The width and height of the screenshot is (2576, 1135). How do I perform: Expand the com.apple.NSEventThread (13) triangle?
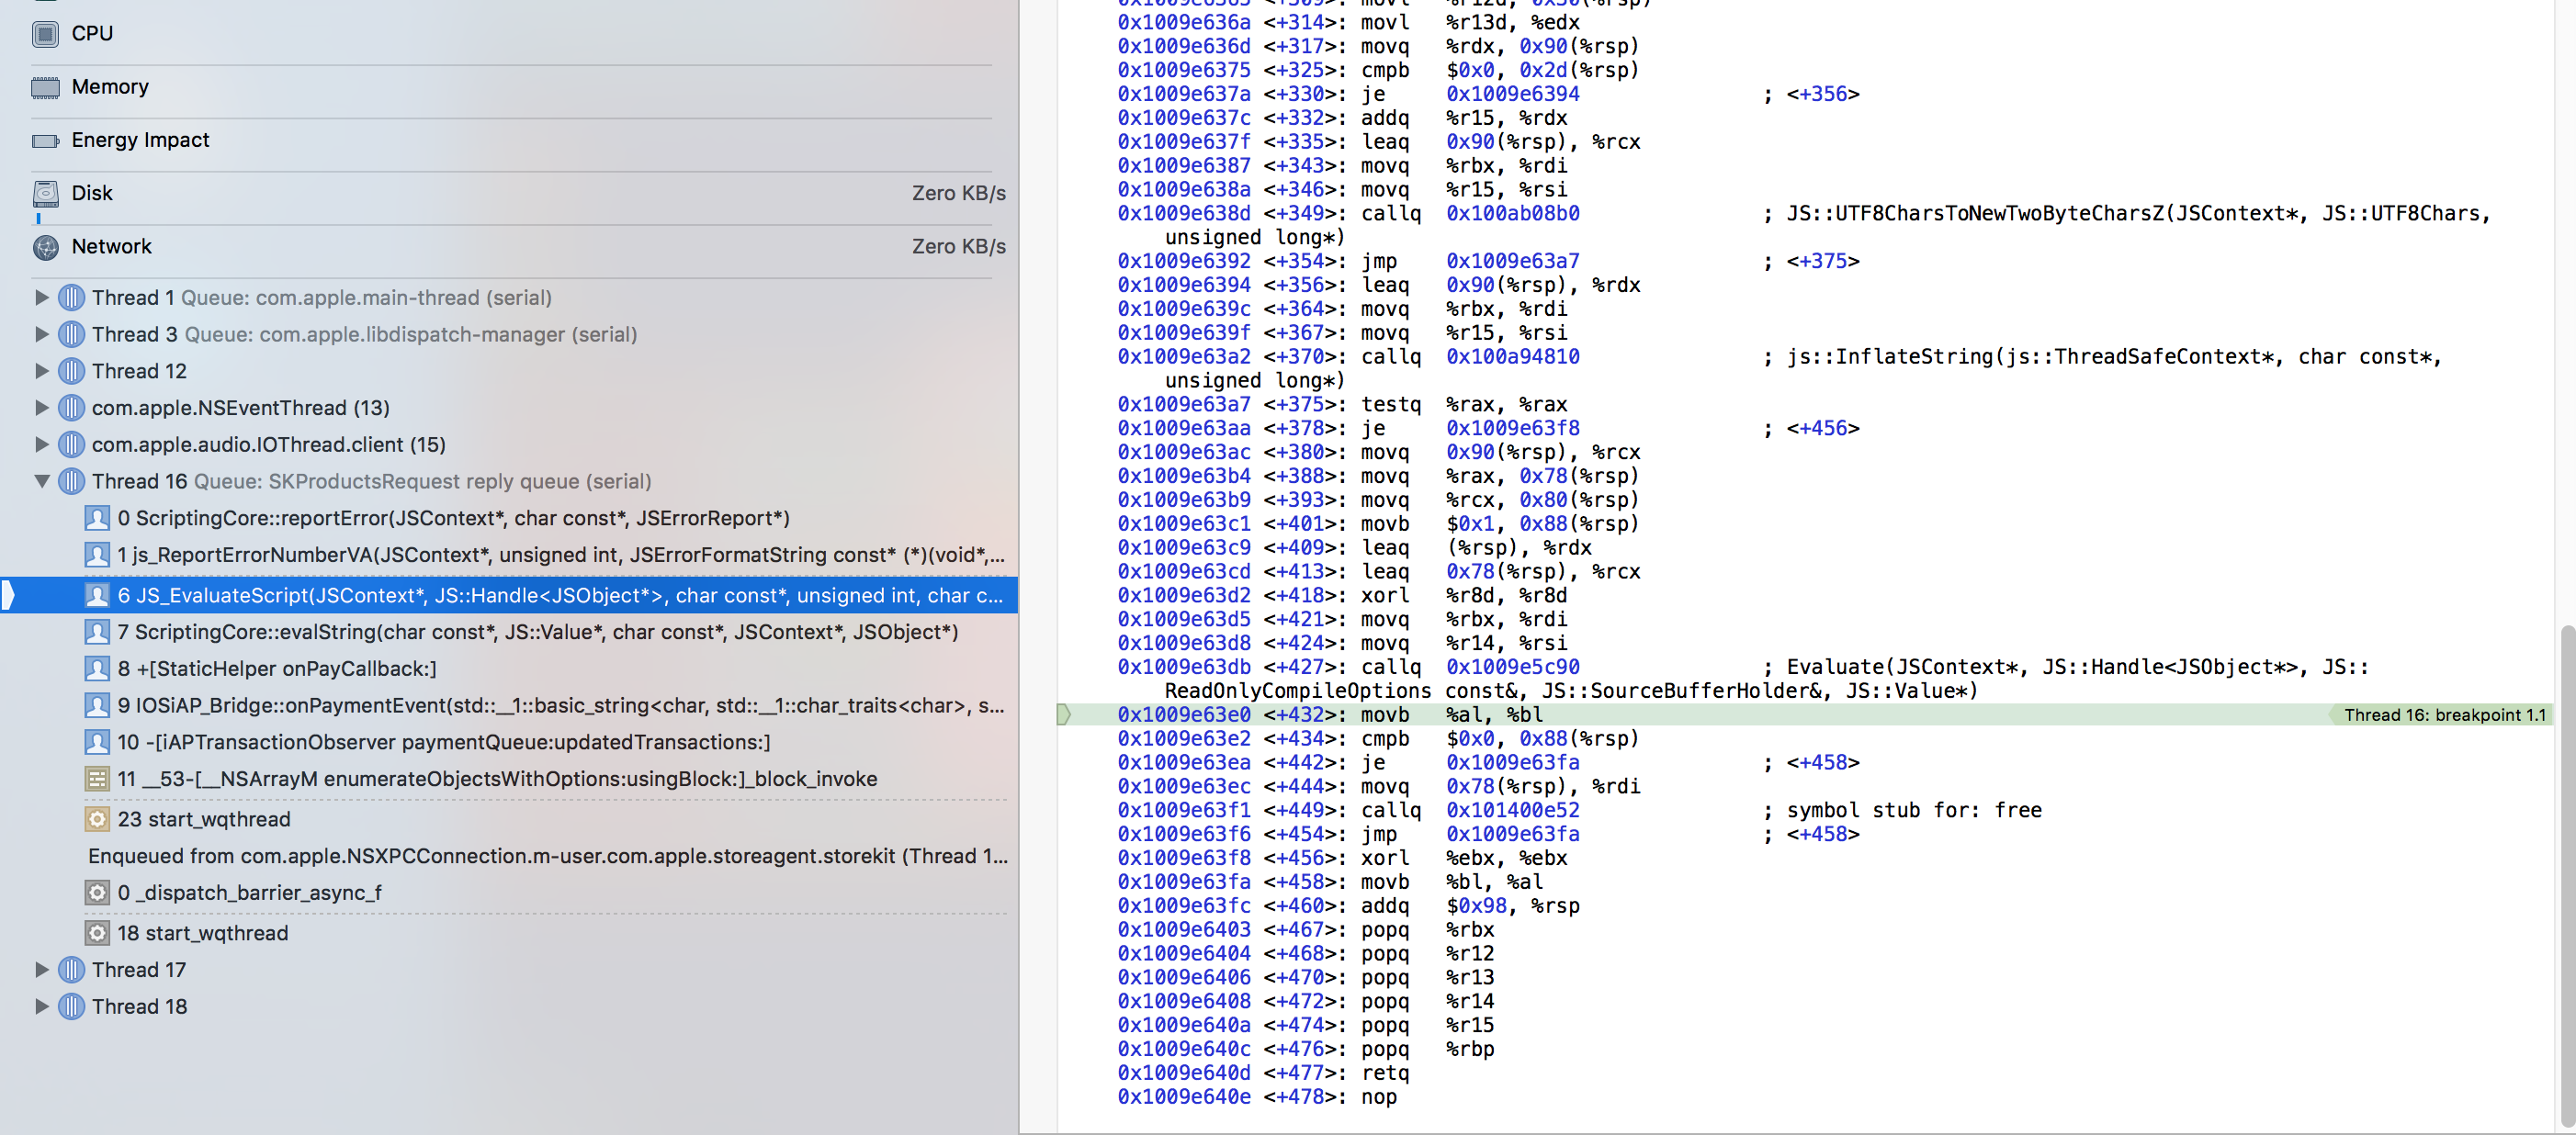tap(41, 408)
